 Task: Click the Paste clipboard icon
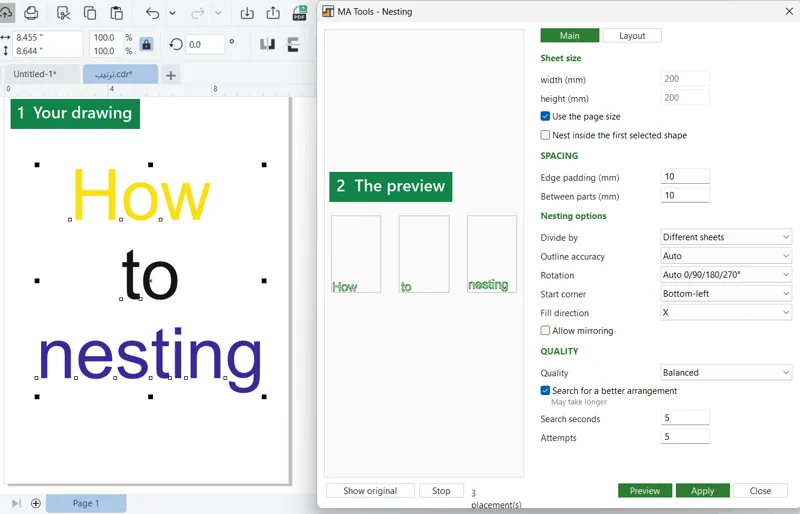[117, 13]
